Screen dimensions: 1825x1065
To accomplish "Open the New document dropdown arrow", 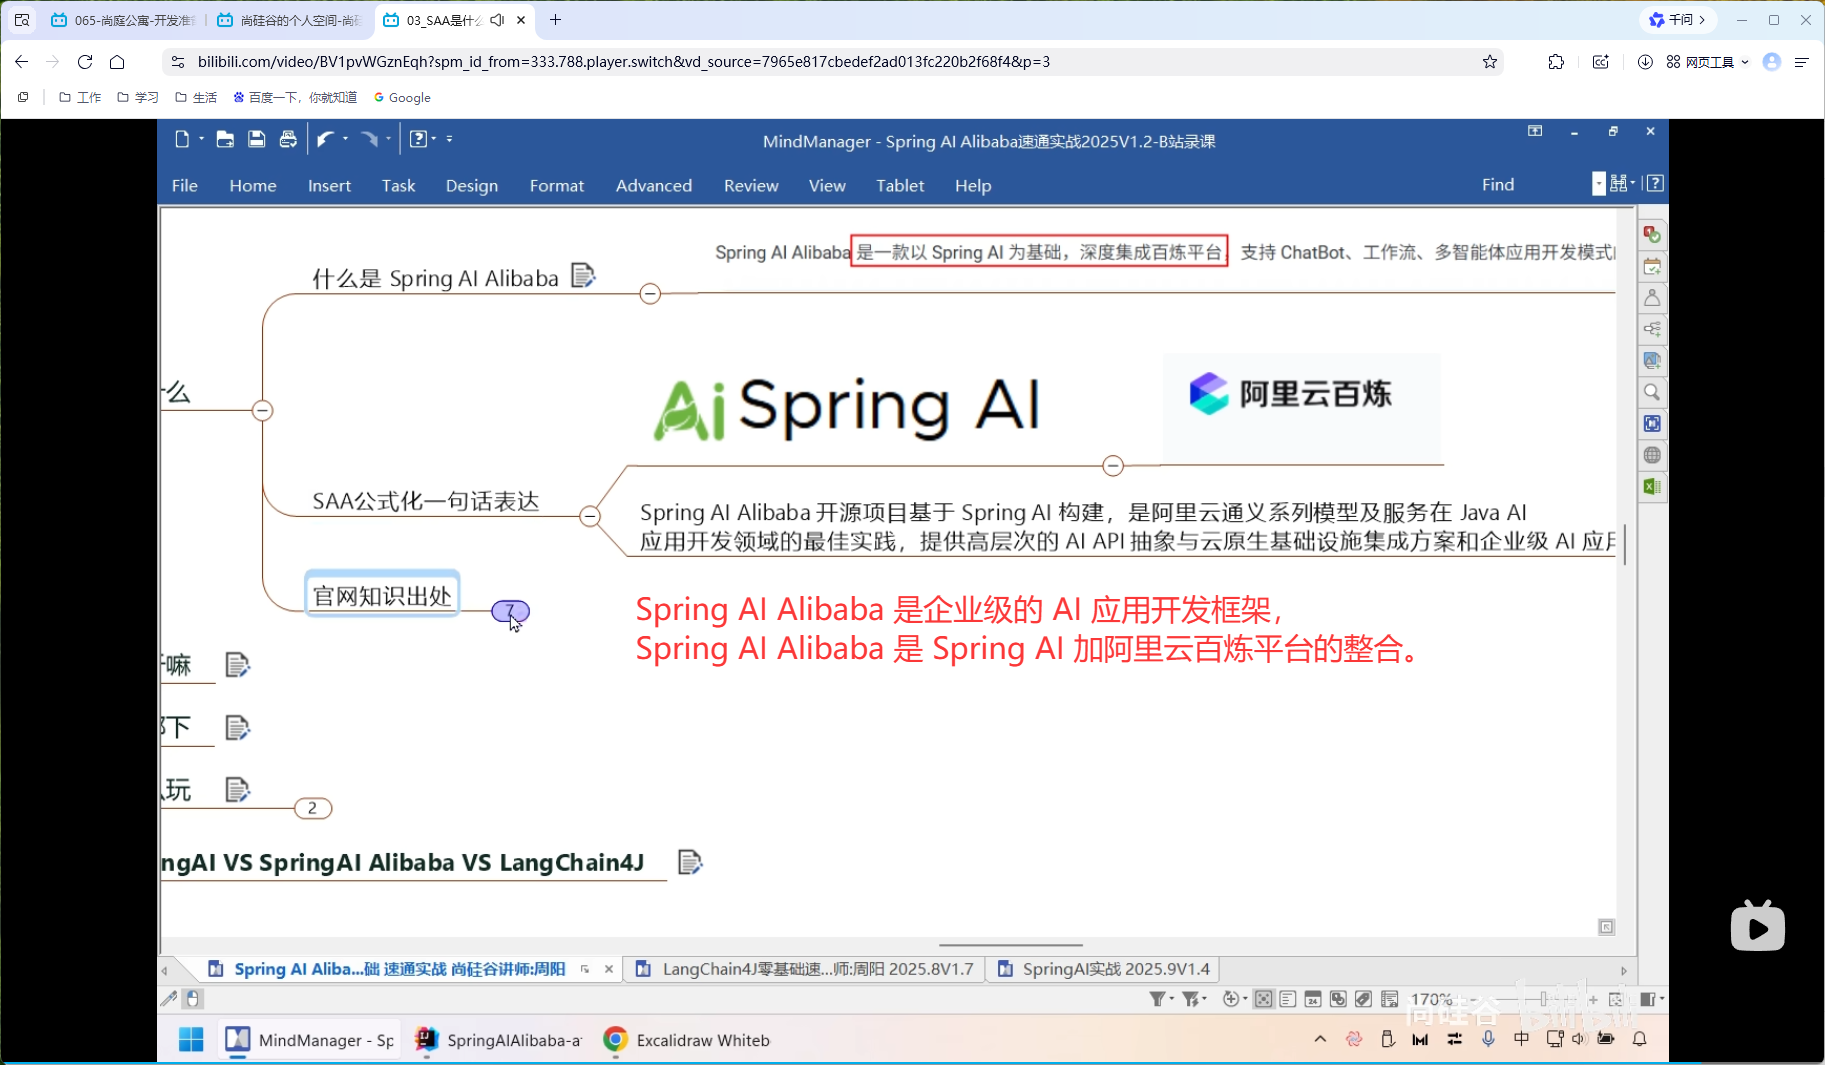I will pos(201,140).
